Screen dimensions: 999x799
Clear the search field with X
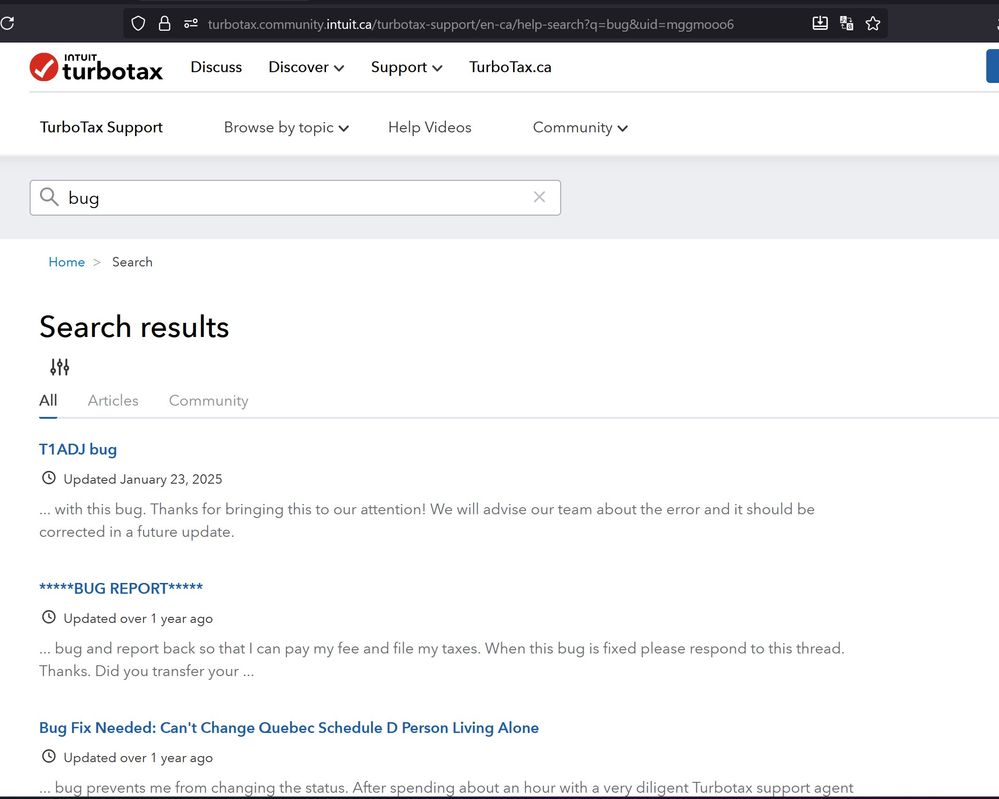pyautogui.click(x=539, y=197)
